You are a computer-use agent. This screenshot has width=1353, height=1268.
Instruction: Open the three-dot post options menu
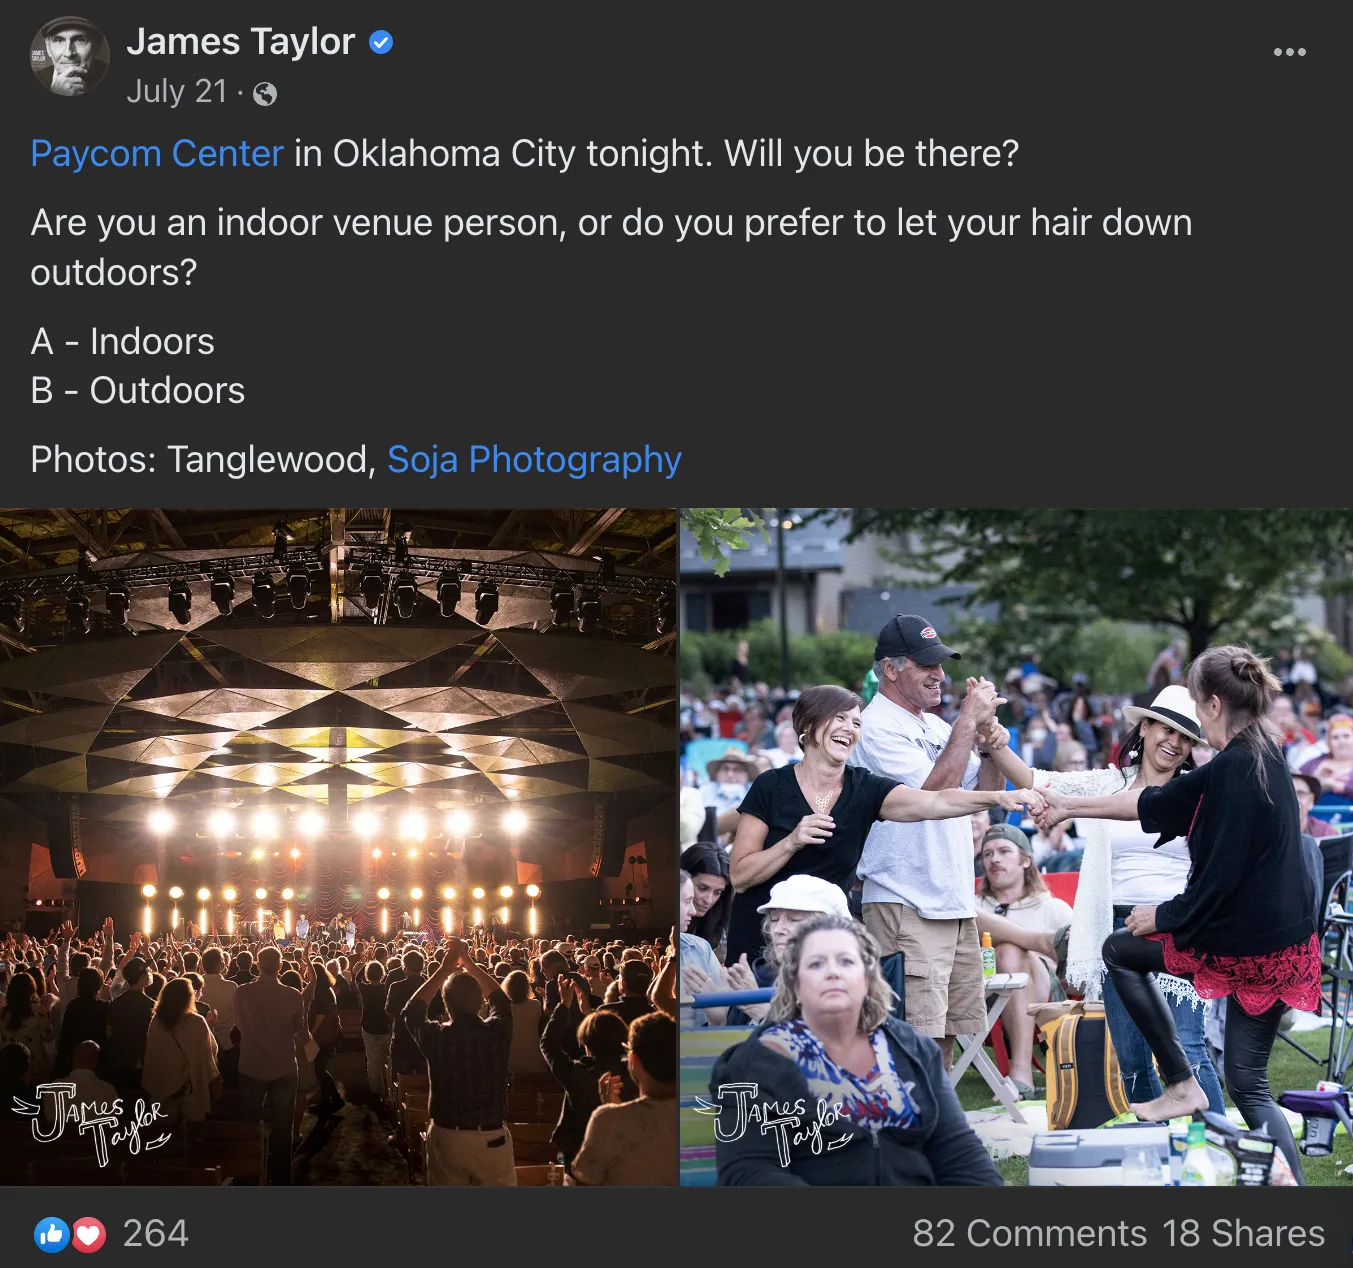(x=1289, y=52)
